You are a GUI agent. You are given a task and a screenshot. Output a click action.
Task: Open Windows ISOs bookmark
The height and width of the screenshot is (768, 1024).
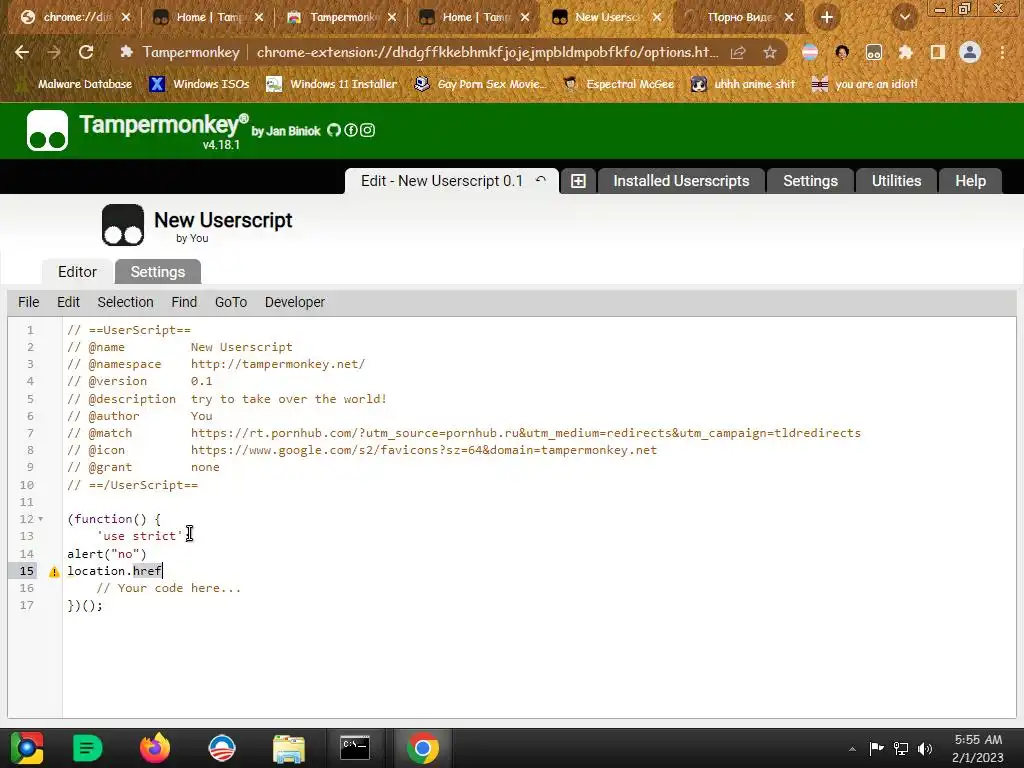[200, 84]
